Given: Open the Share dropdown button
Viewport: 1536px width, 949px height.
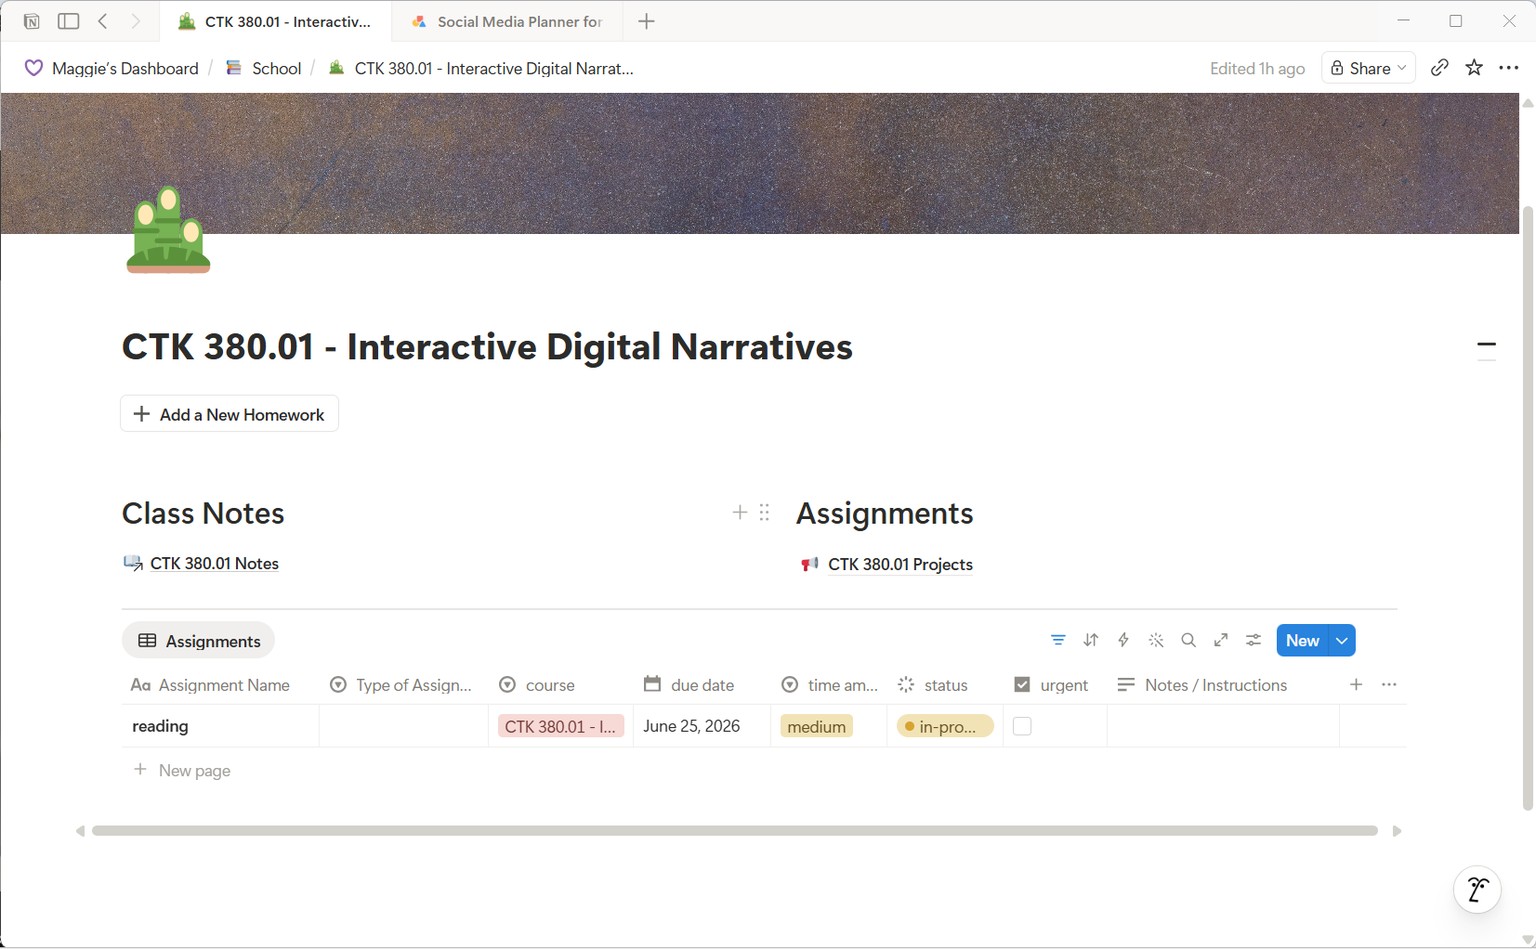Looking at the screenshot, I should coord(1368,68).
